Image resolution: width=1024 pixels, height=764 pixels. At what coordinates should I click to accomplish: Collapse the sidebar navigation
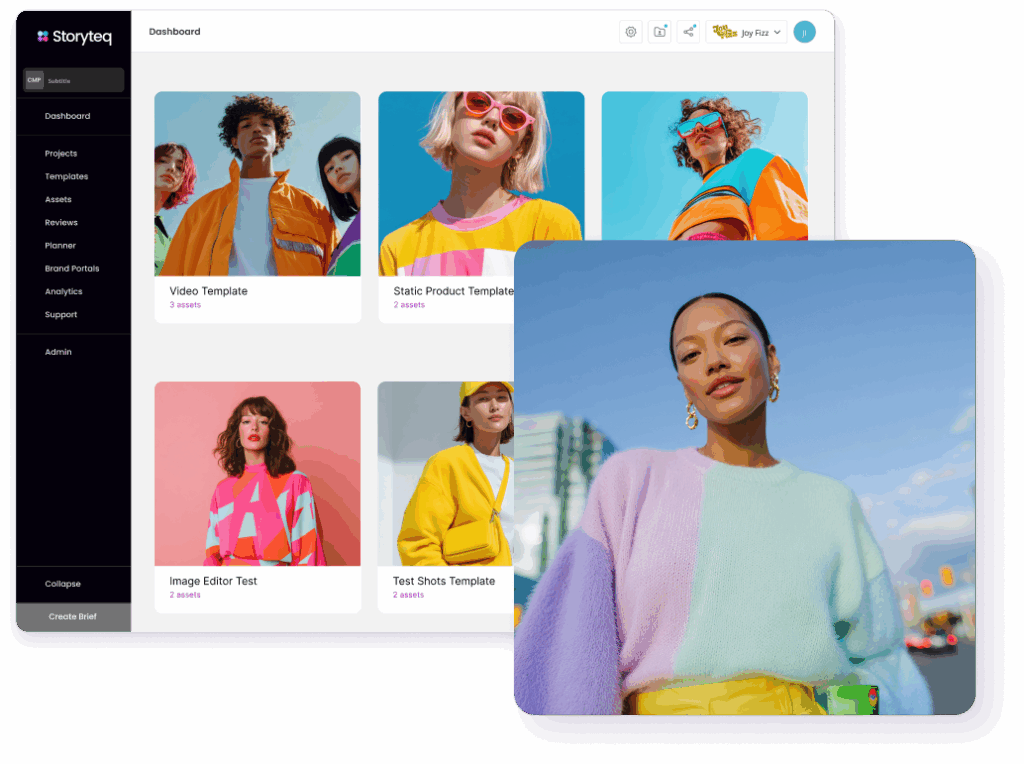coord(63,584)
